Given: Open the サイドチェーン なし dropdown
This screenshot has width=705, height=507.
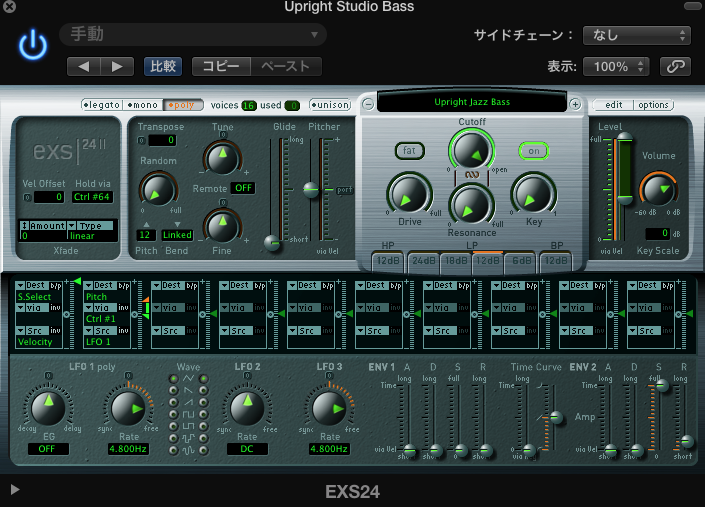Looking at the screenshot, I should [x=636, y=35].
